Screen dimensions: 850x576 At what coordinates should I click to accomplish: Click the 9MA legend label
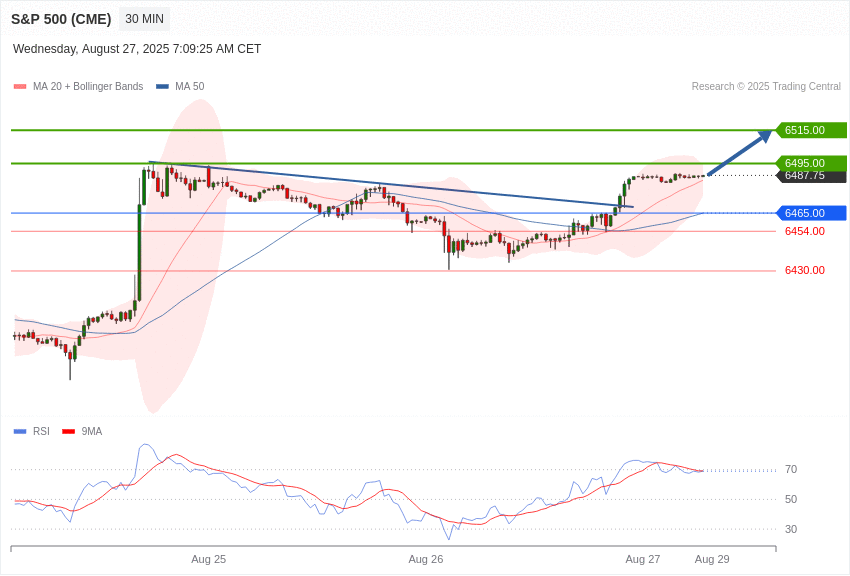[92, 431]
